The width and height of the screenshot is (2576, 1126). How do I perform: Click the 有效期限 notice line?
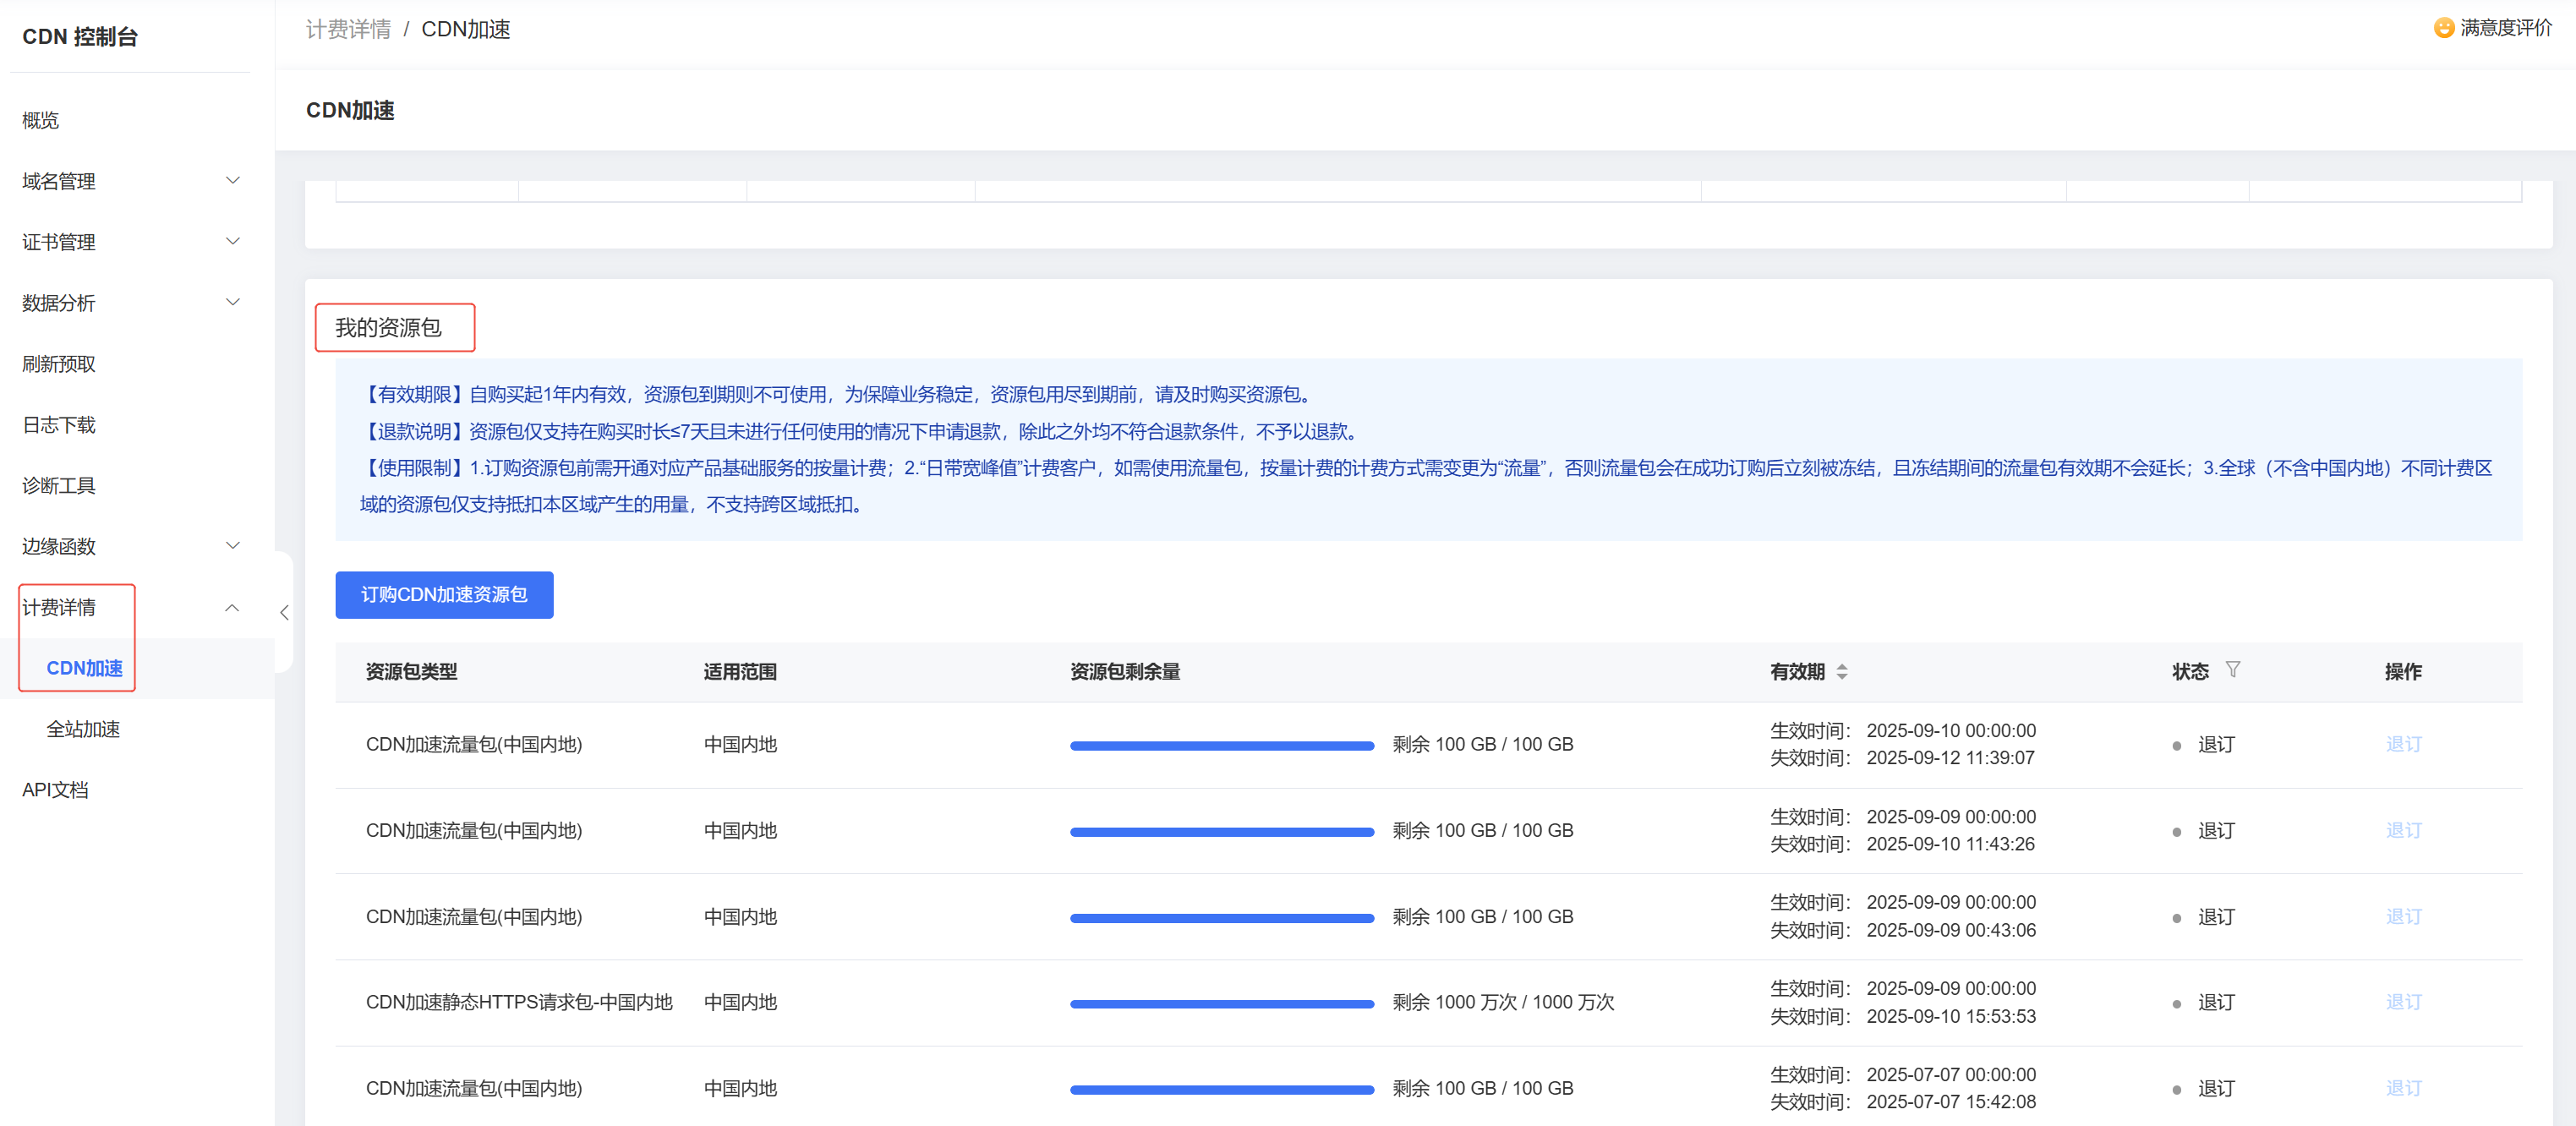(838, 394)
